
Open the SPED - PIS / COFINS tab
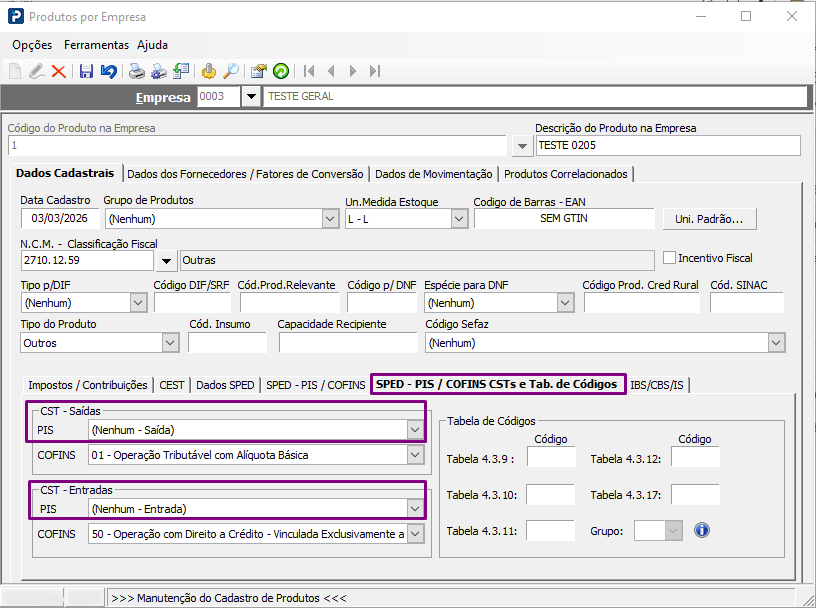pos(316,385)
